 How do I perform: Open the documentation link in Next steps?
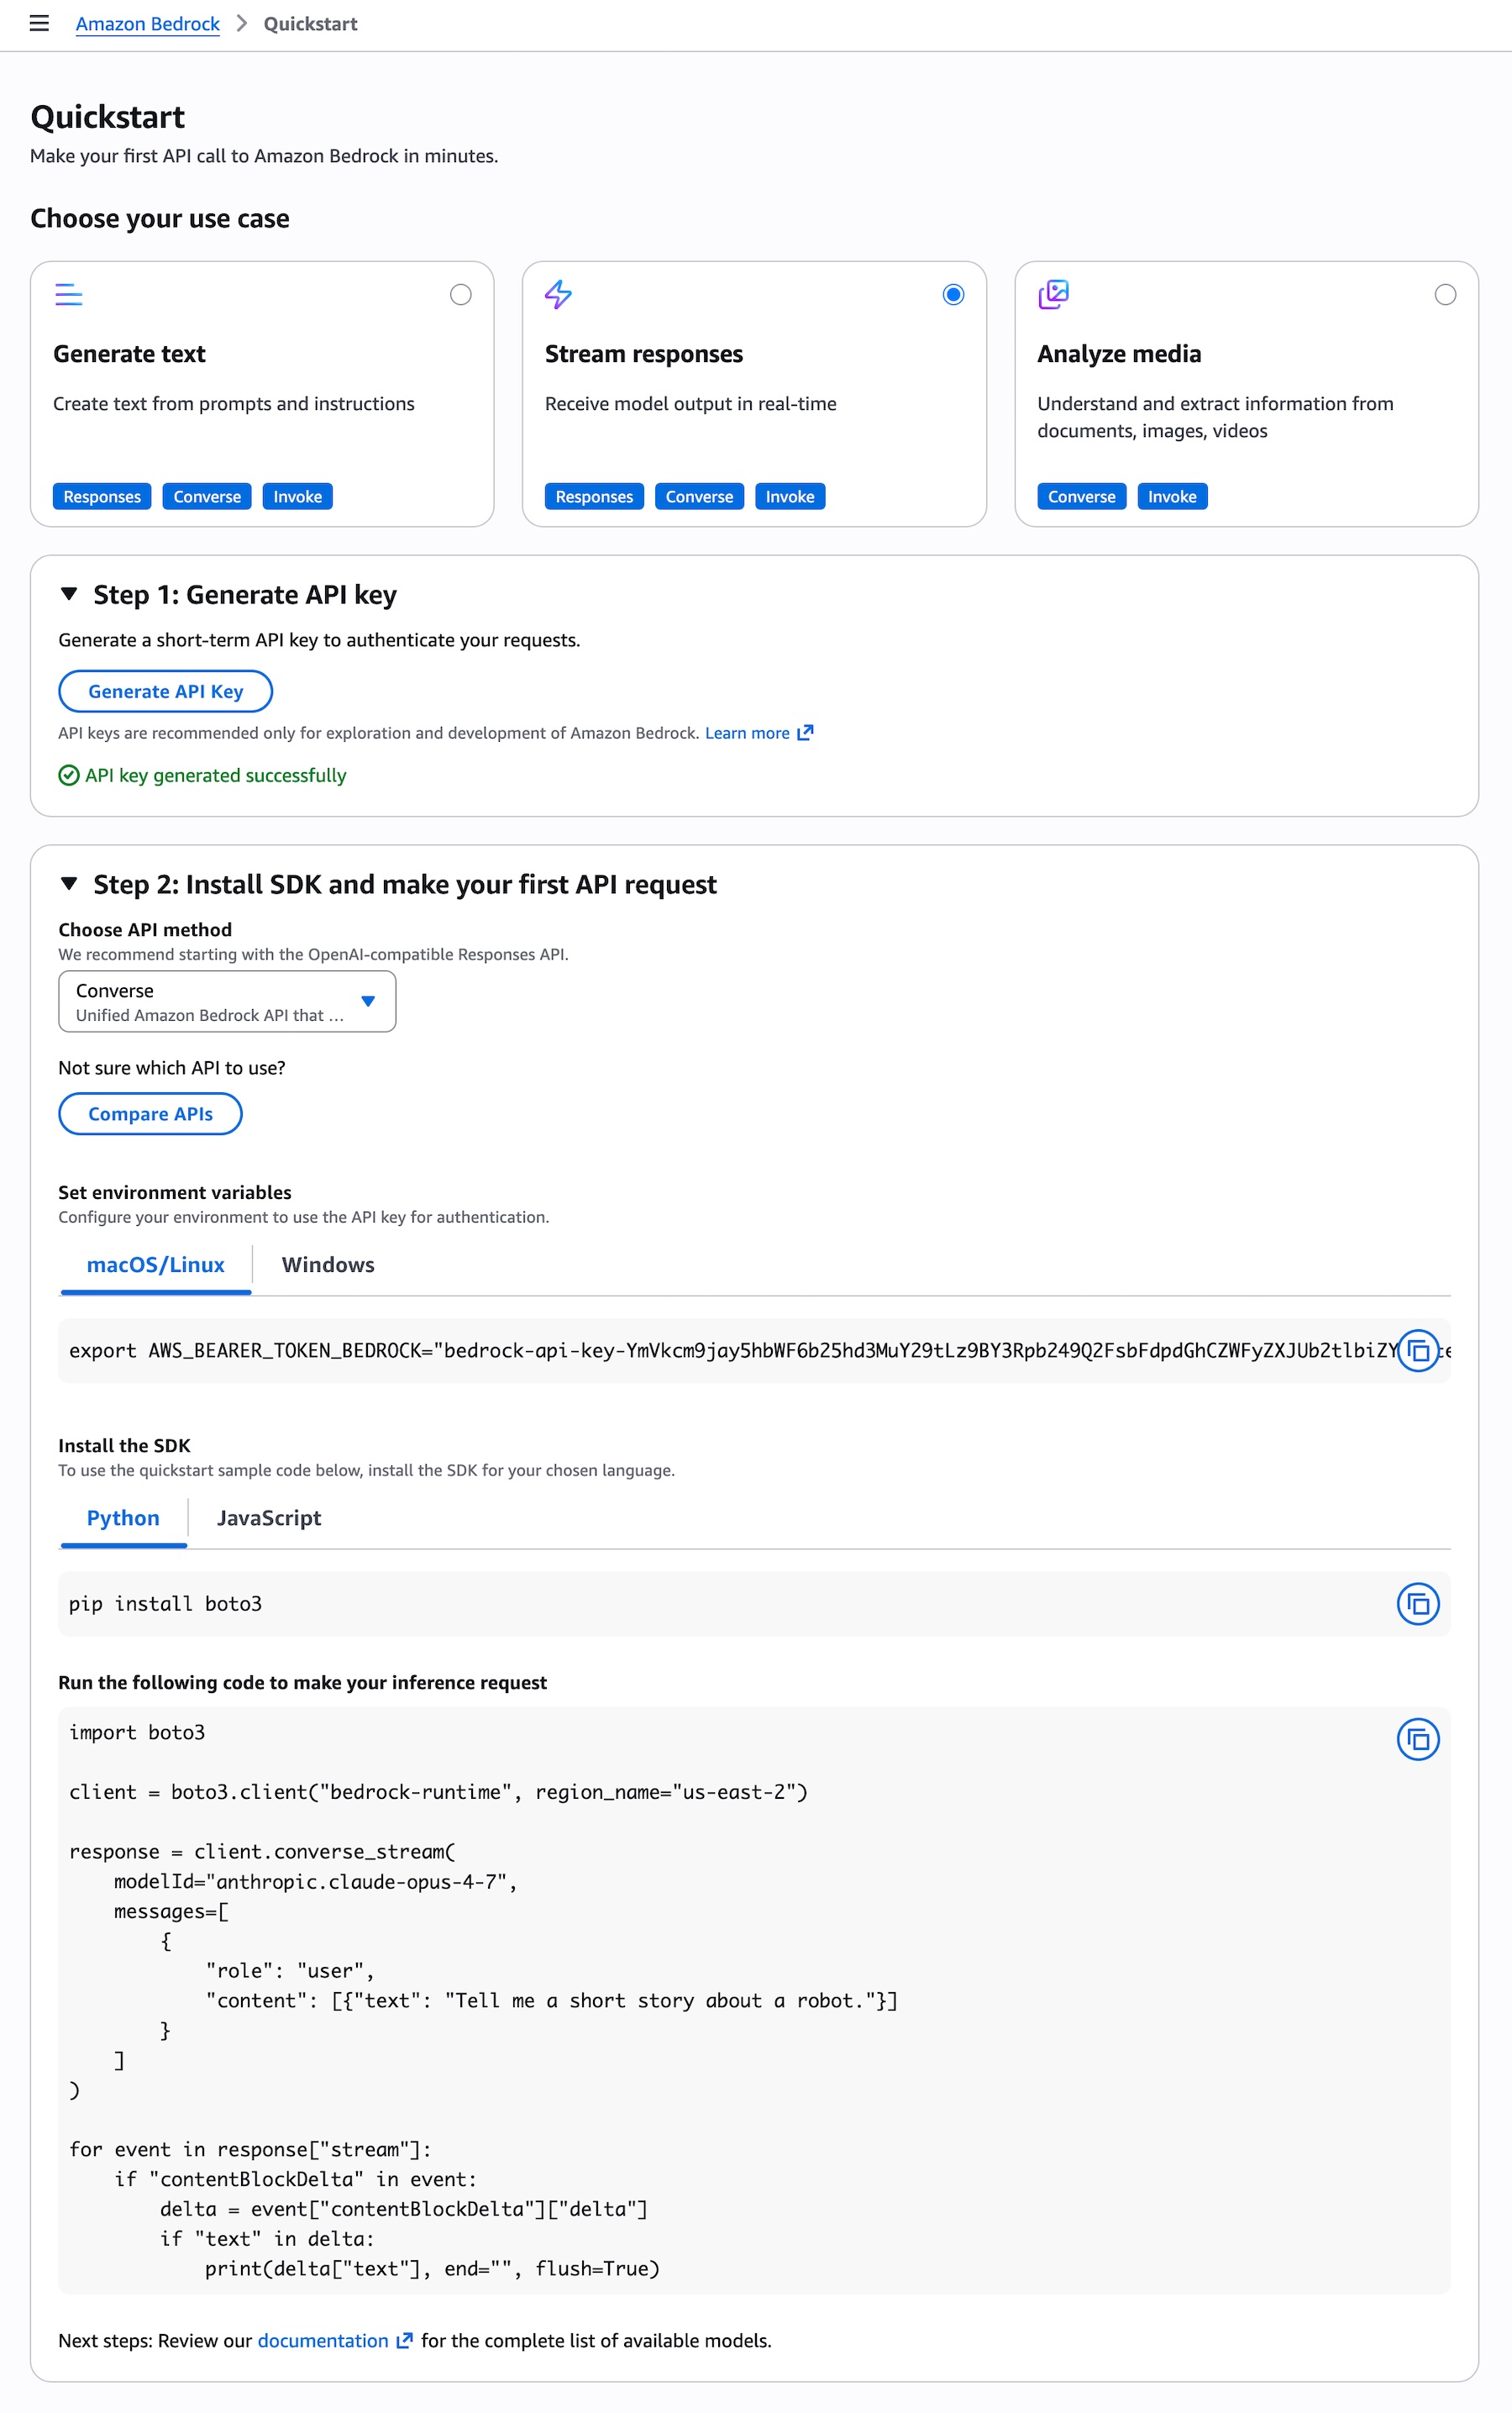[323, 2340]
